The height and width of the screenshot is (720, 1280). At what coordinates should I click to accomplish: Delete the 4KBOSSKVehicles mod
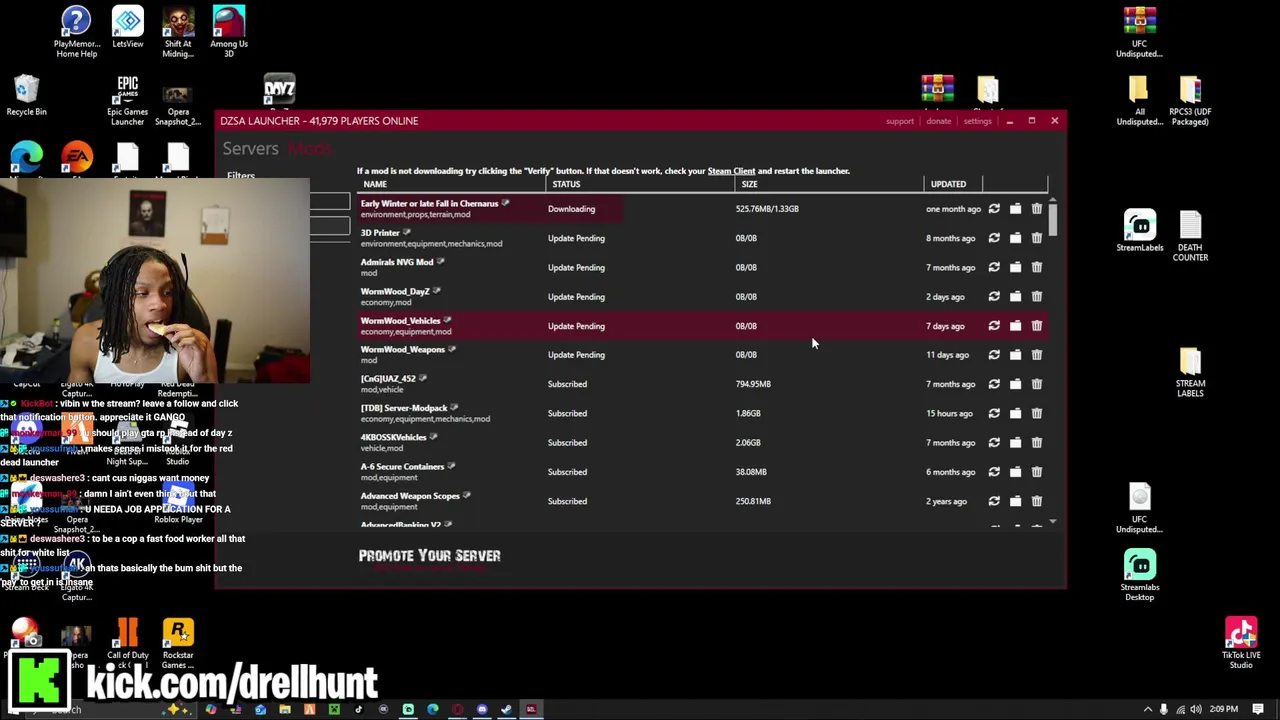1037,442
